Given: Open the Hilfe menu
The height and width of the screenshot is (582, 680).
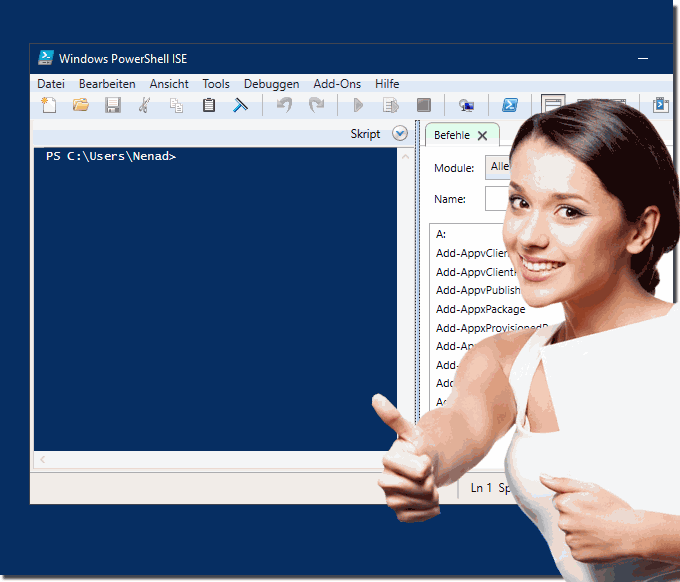Looking at the screenshot, I should click(x=387, y=84).
